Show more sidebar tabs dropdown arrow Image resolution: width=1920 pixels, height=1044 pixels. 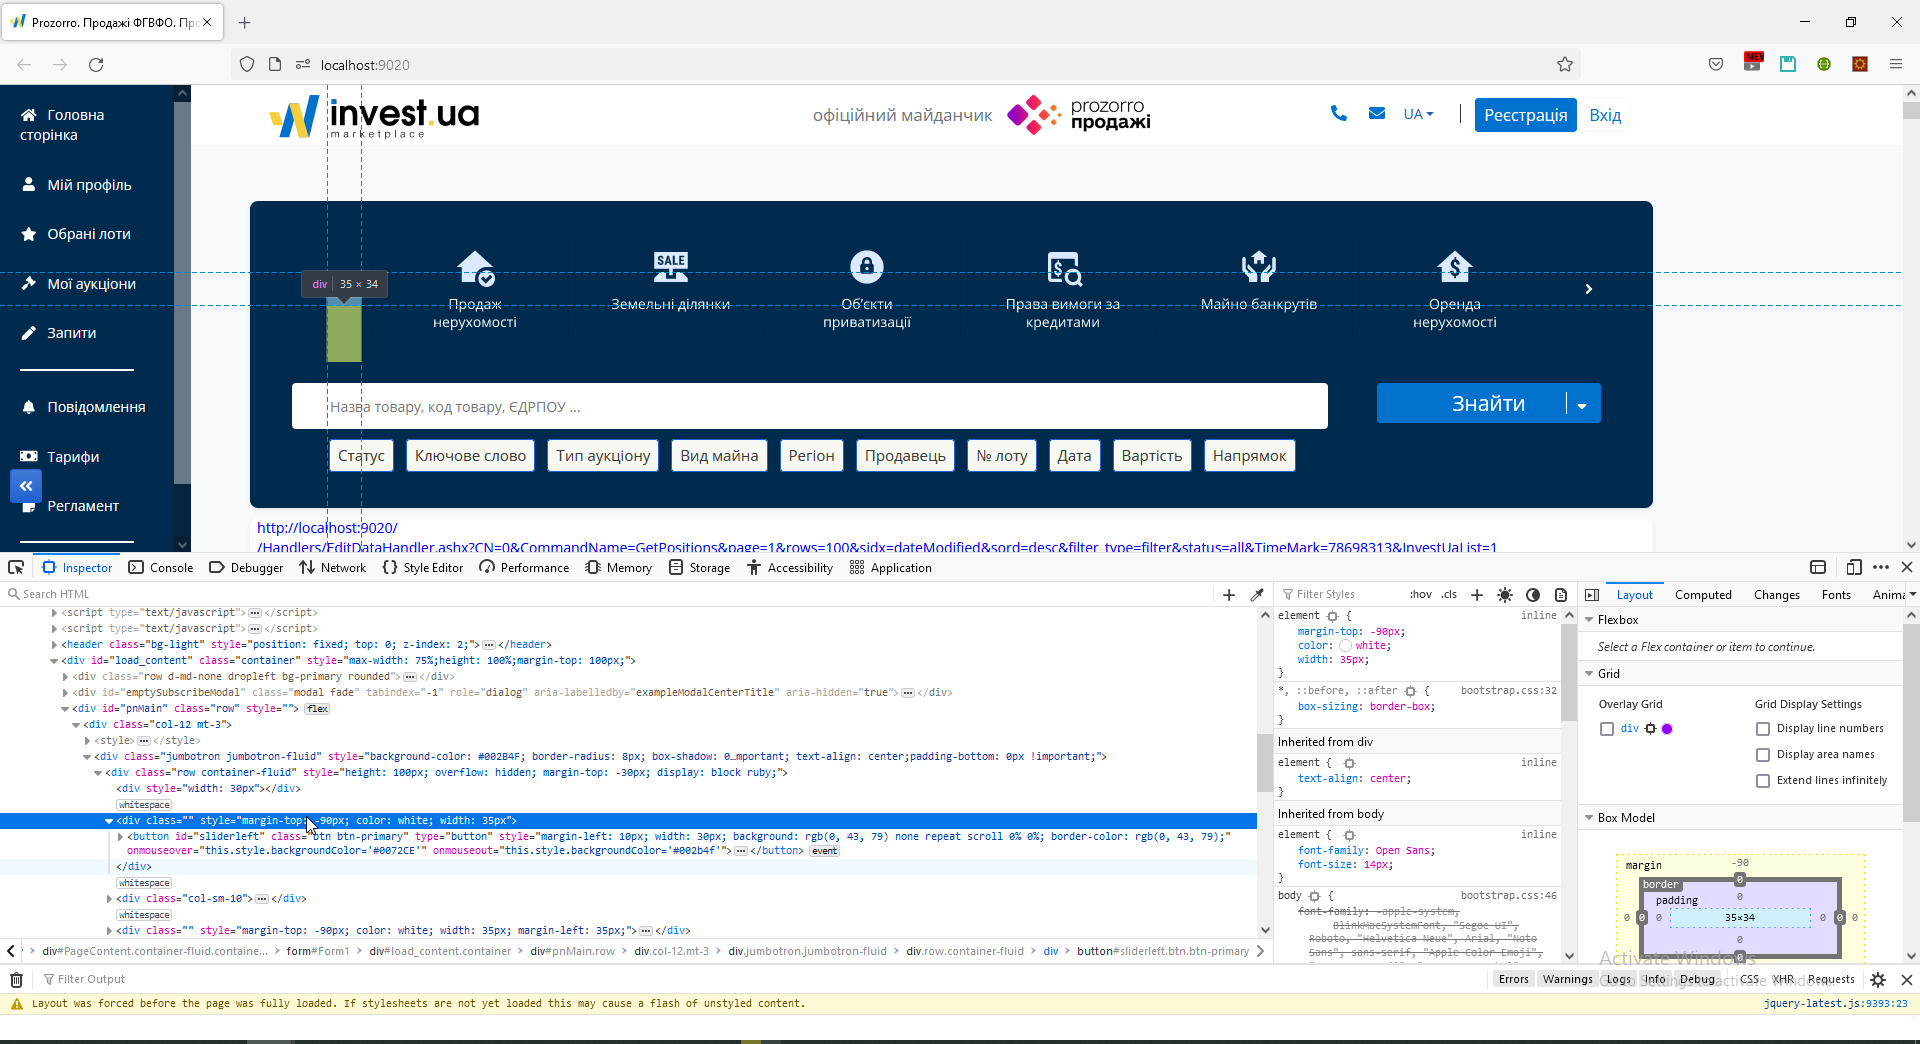coord(1913,594)
